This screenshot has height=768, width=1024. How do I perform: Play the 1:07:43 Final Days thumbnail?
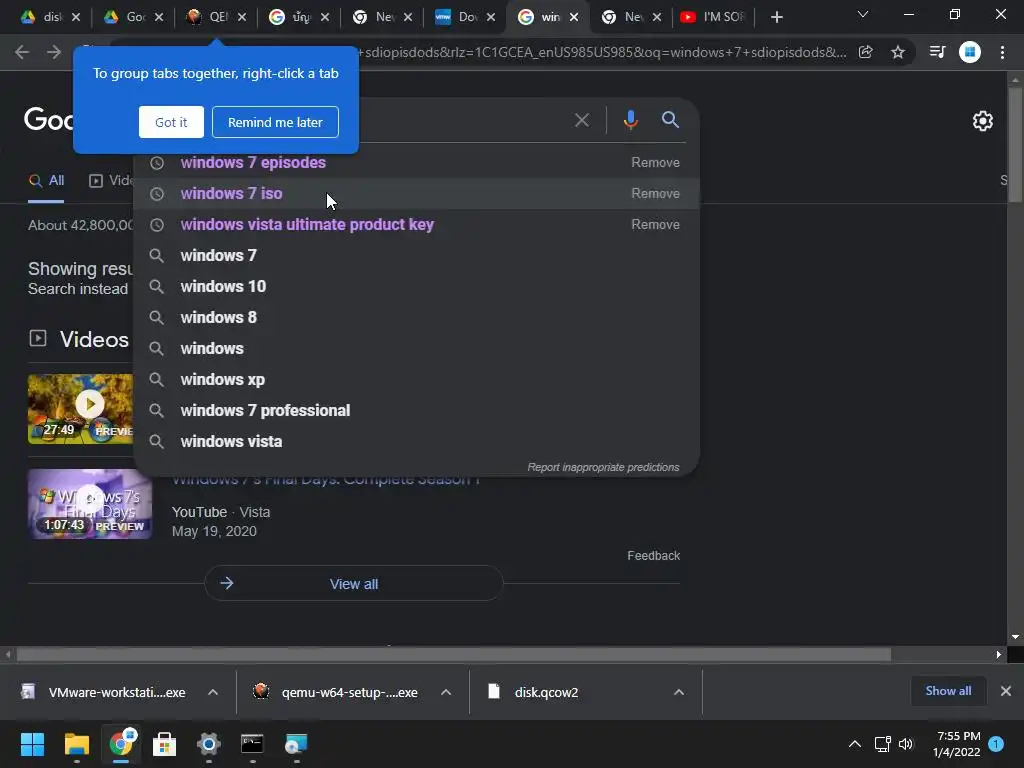(x=90, y=504)
